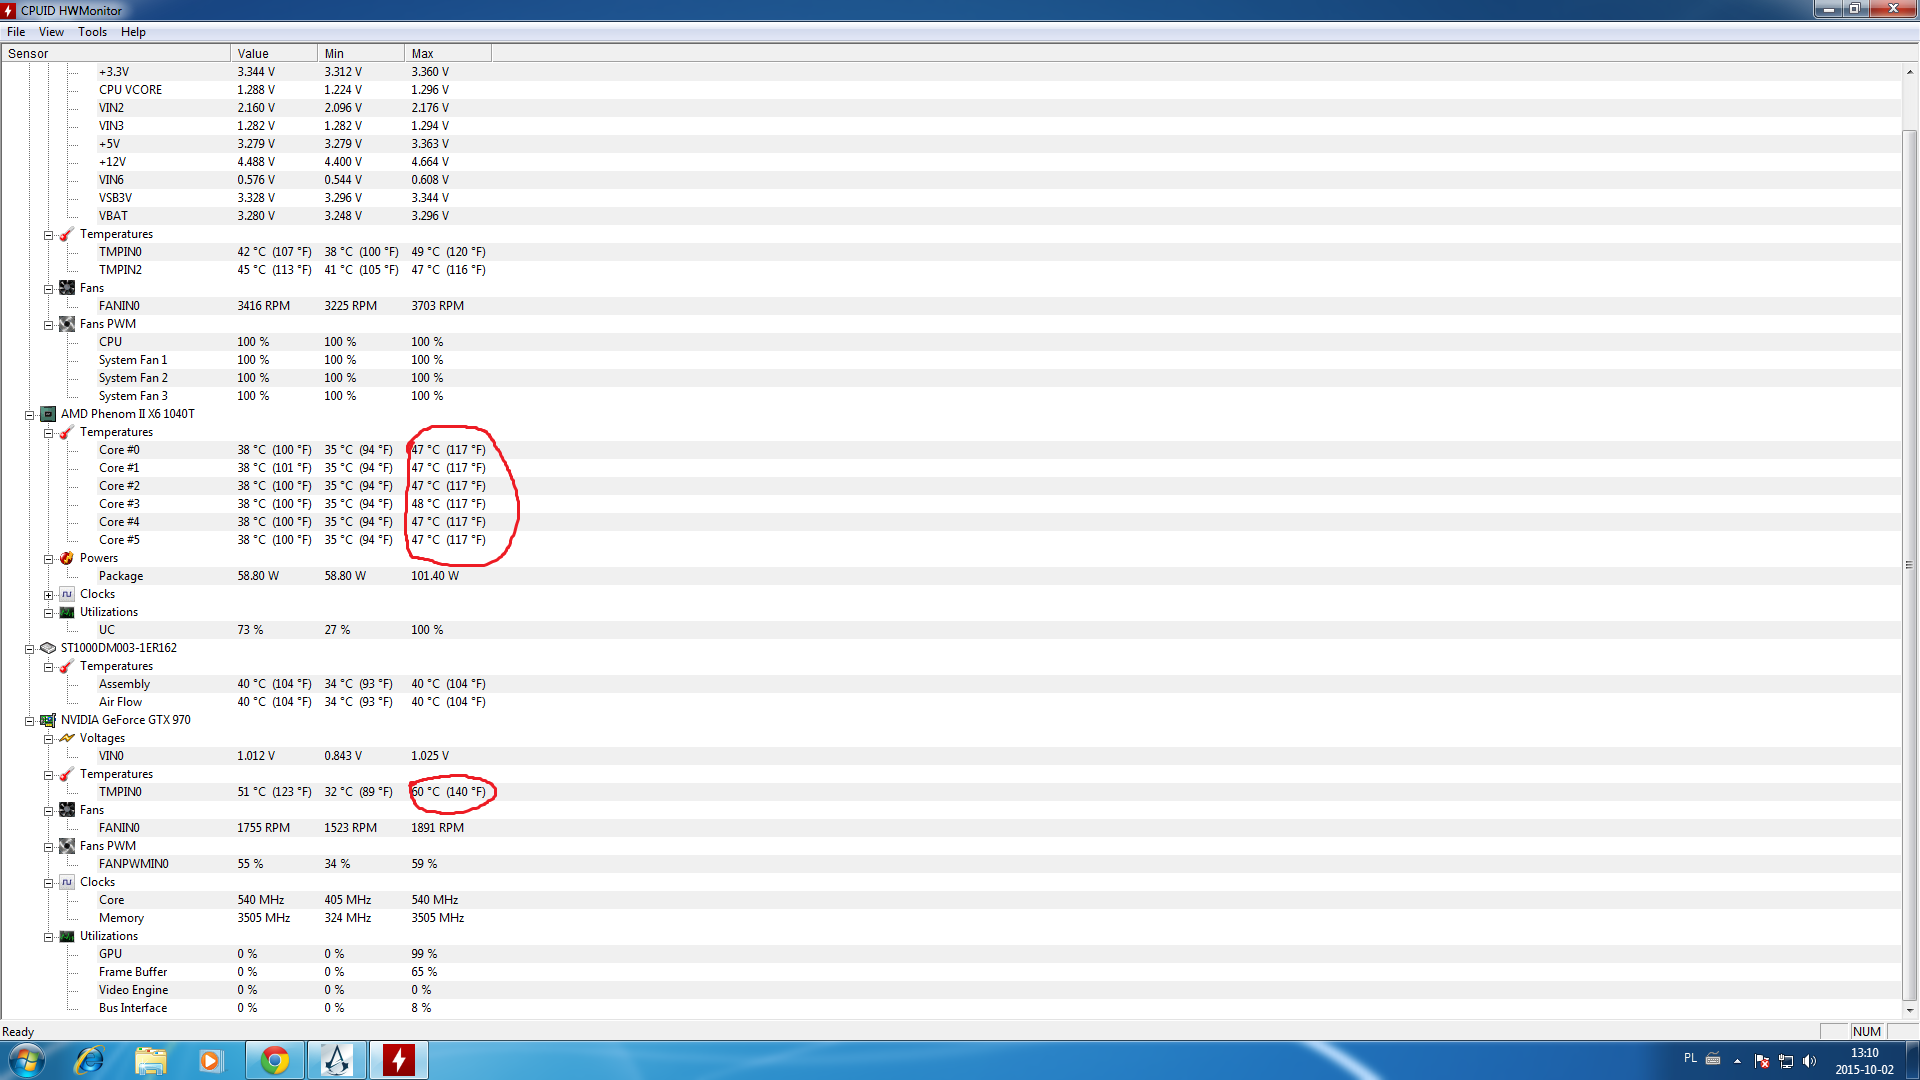Image resolution: width=1920 pixels, height=1080 pixels.
Task: Open the Action Center flag icon in tray
Action: click(1762, 1061)
